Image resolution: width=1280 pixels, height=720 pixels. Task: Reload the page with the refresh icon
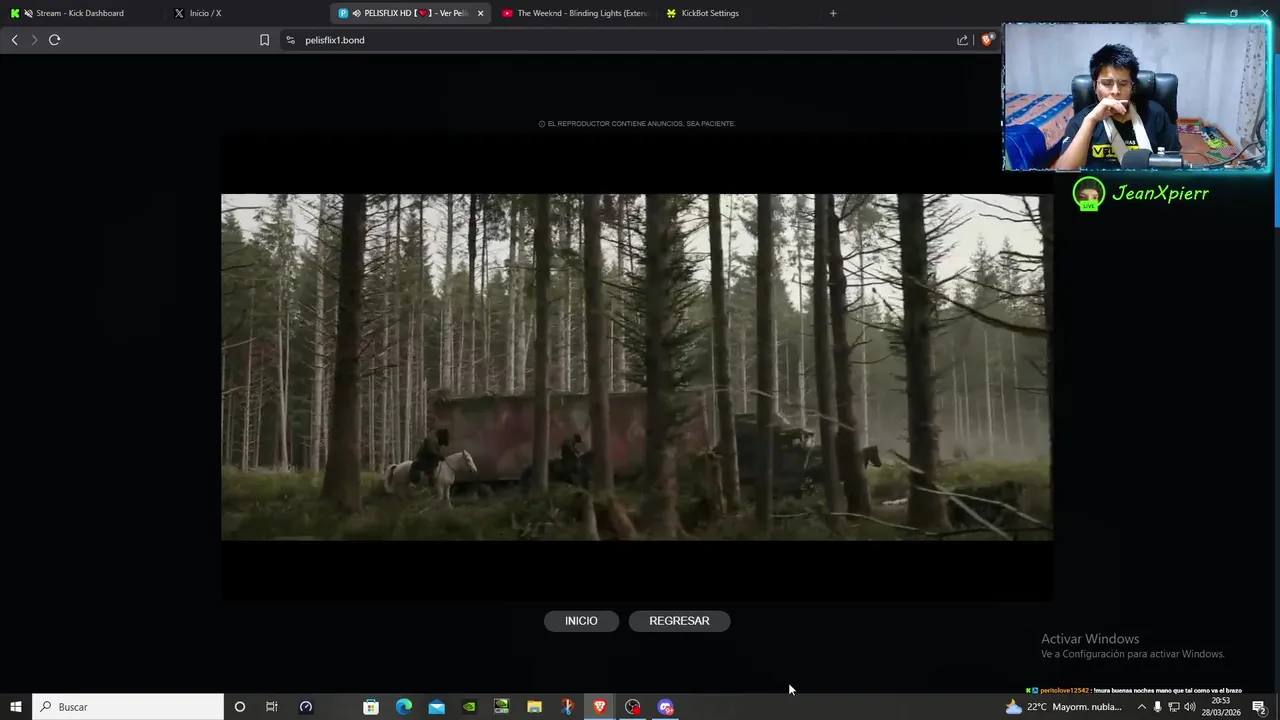(54, 40)
